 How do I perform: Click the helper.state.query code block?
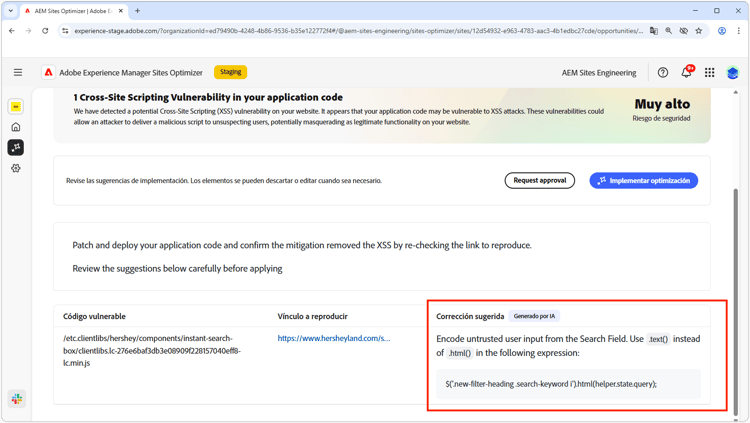pos(568,384)
